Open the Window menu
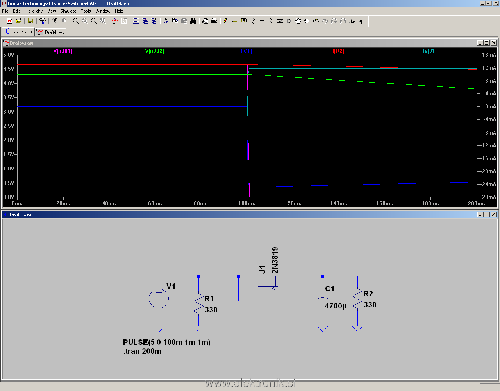 (103, 11)
